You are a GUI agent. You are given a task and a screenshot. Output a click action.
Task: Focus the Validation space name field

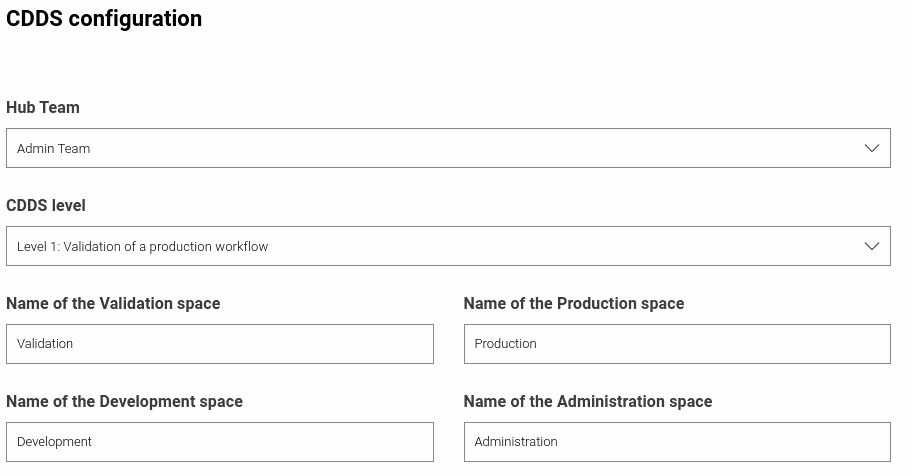click(x=219, y=344)
